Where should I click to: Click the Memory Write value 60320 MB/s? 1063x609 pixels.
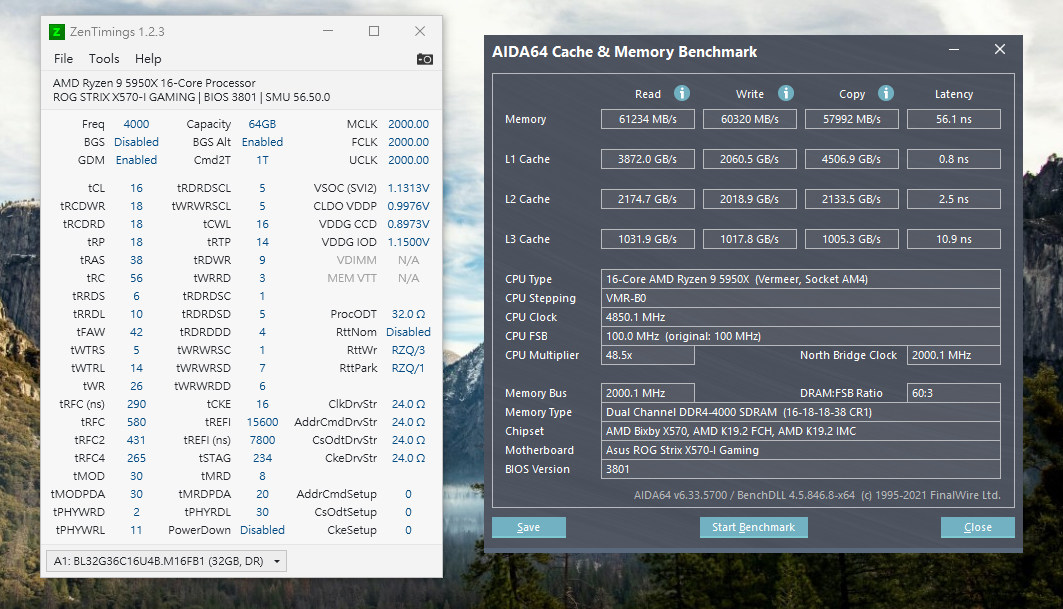click(x=750, y=119)
